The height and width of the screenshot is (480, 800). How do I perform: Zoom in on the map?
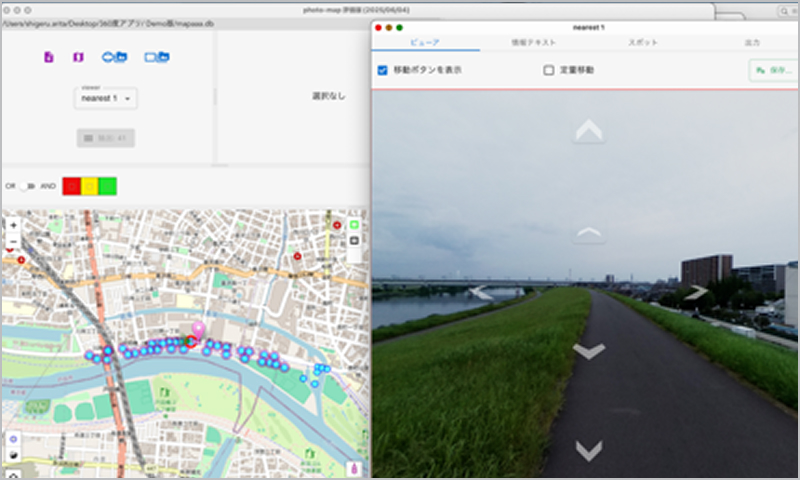point(13,225)
